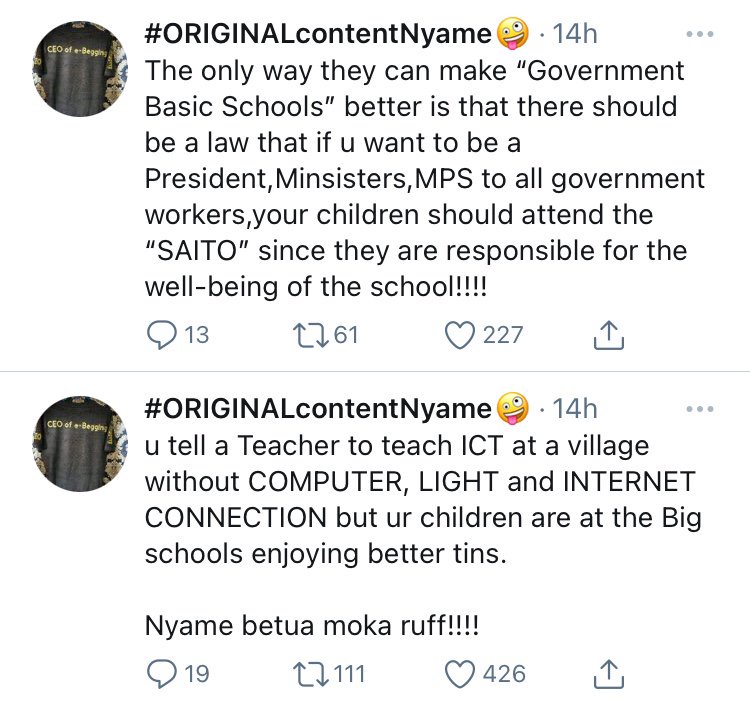Open first tweet via its 14h timestamp

coord(575,35)
